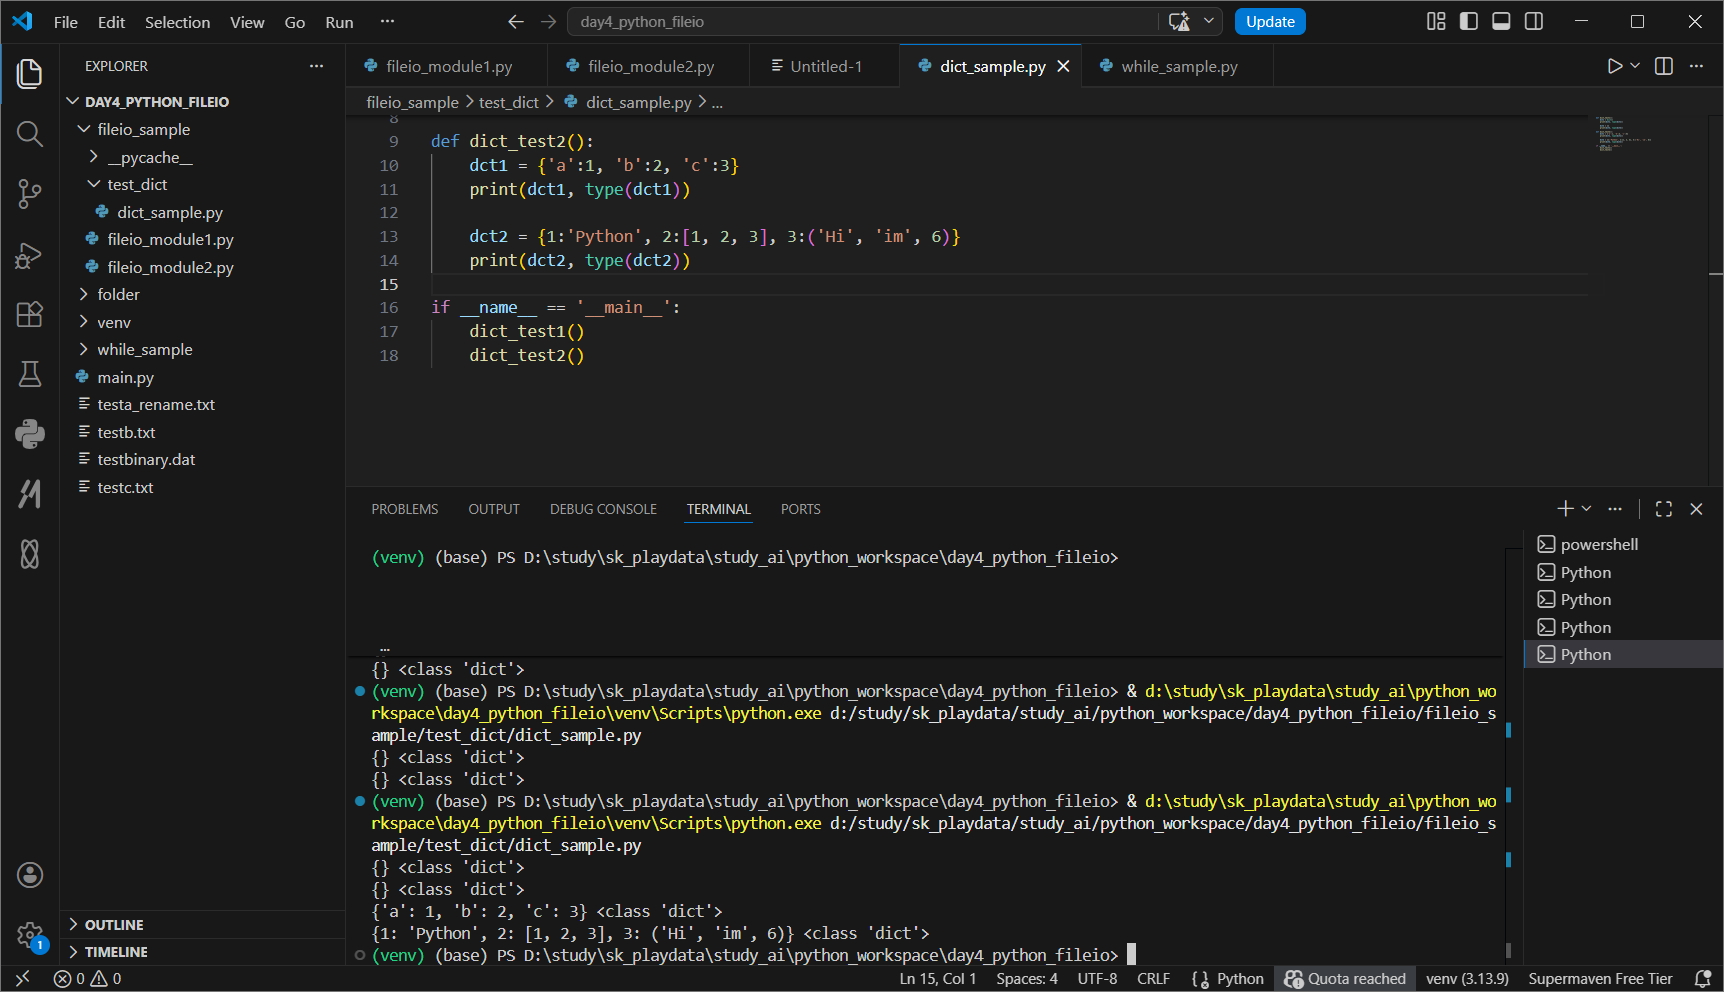
Task: Open the Manage gear icon
Action: (30, 936)
